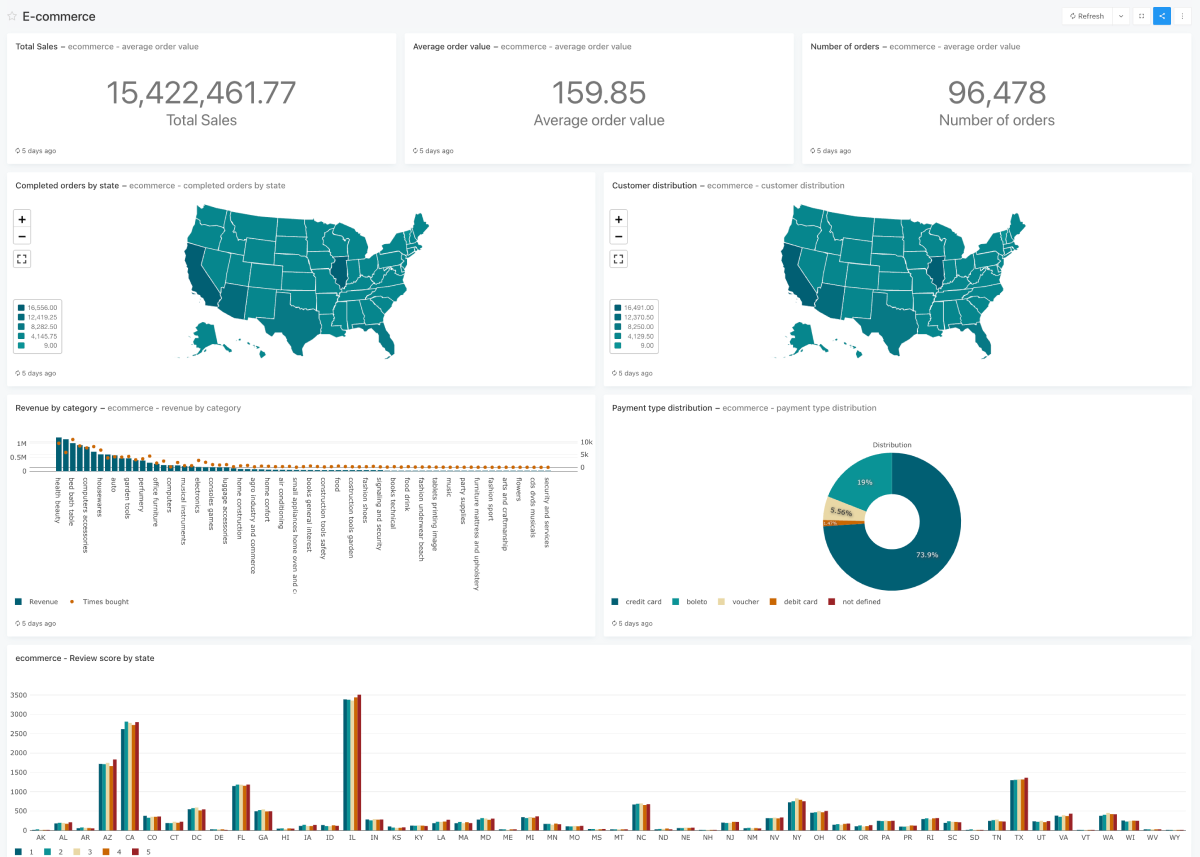Image resolution: width=1200 pixels, height=857 pixels.
Task: Open the refresh interval dropdown arrow
Action: tap(1120, 16)
